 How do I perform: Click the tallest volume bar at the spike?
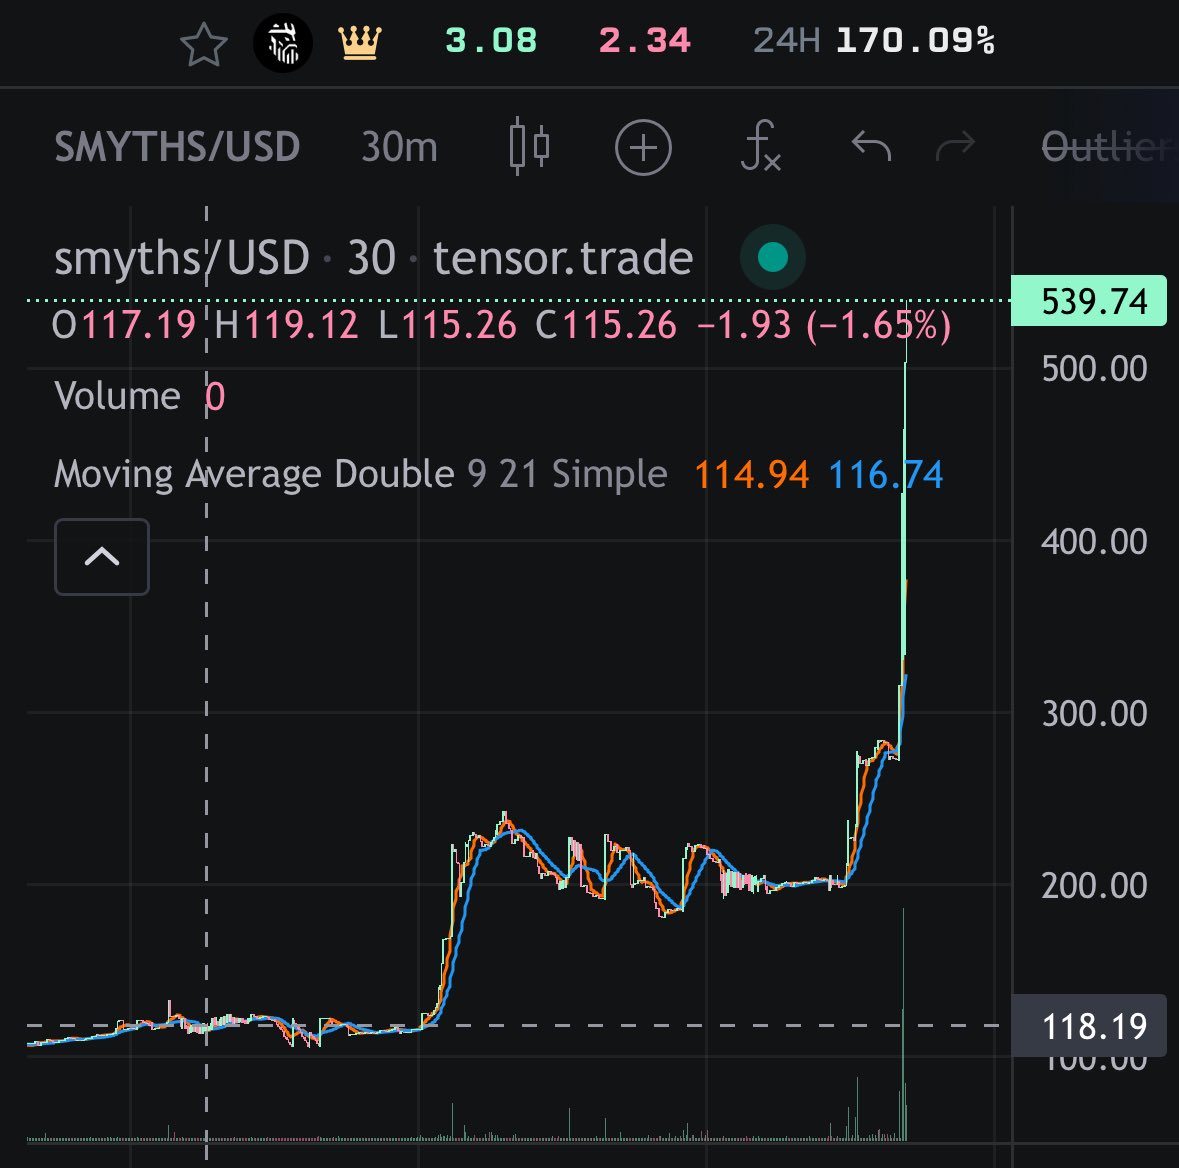click(903, 1024)
